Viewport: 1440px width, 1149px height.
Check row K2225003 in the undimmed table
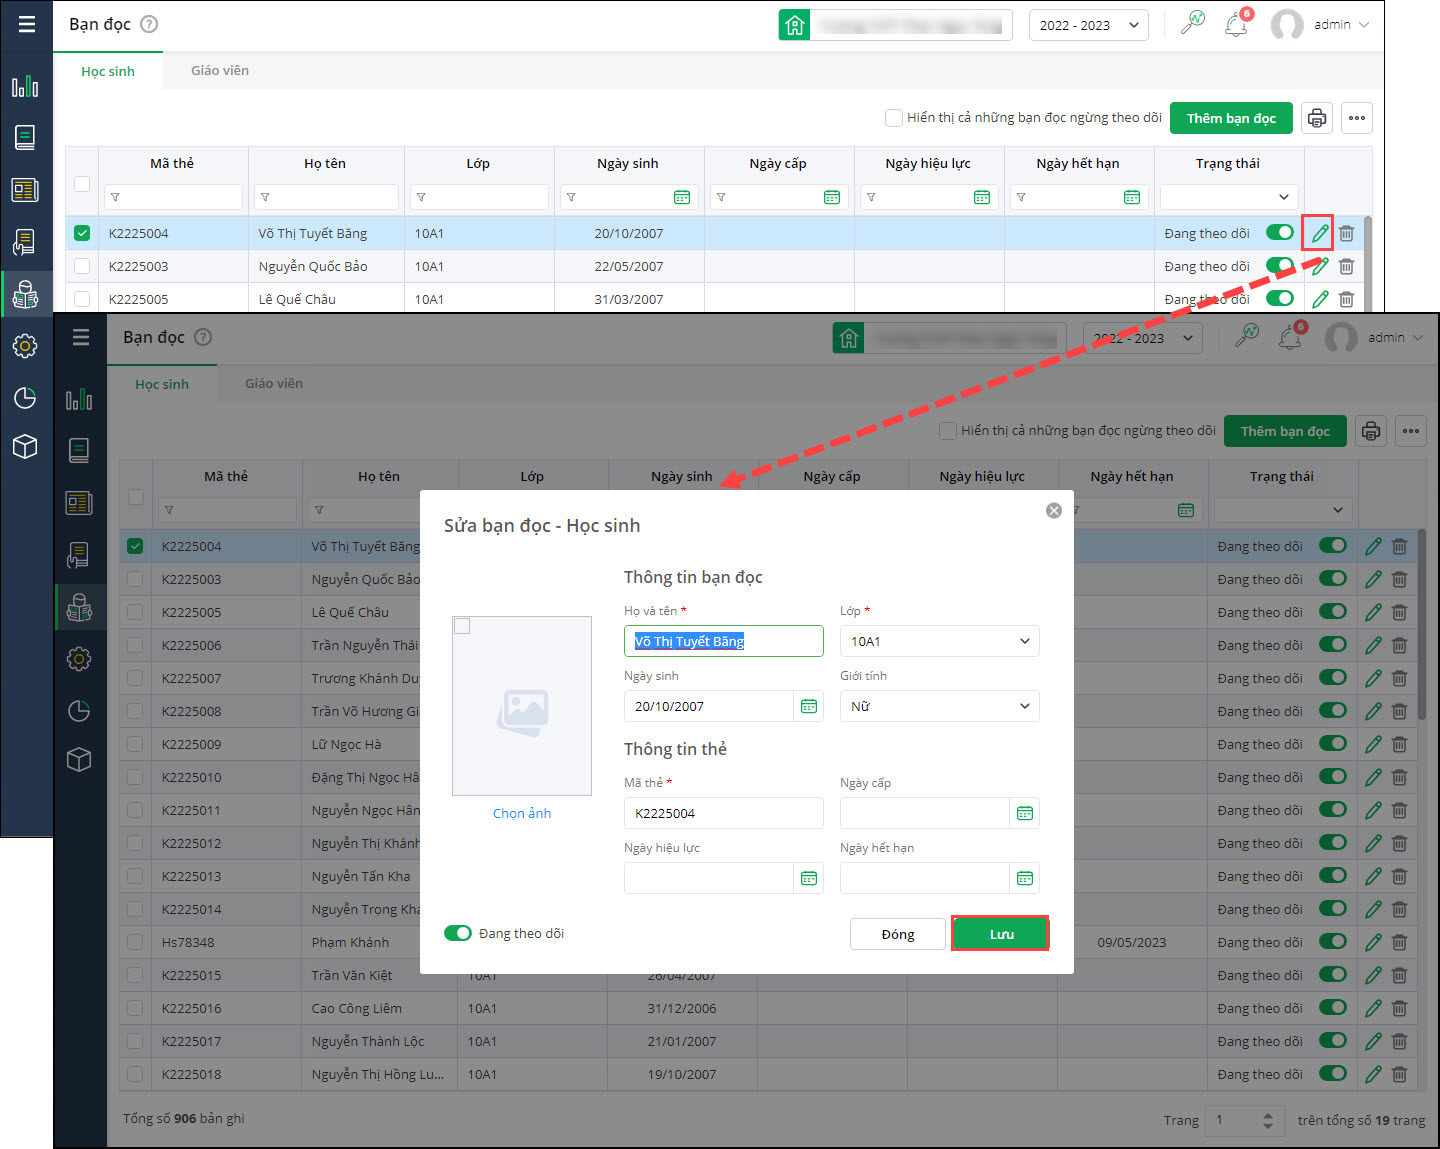point(82,266)
